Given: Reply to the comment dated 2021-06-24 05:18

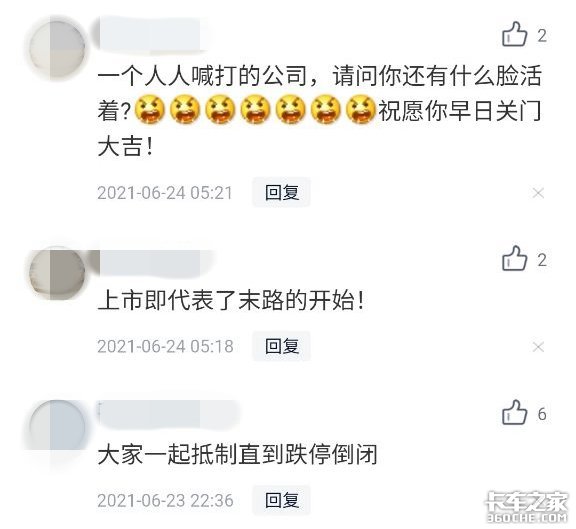Looking at the screenshot, I should (282, 346).
